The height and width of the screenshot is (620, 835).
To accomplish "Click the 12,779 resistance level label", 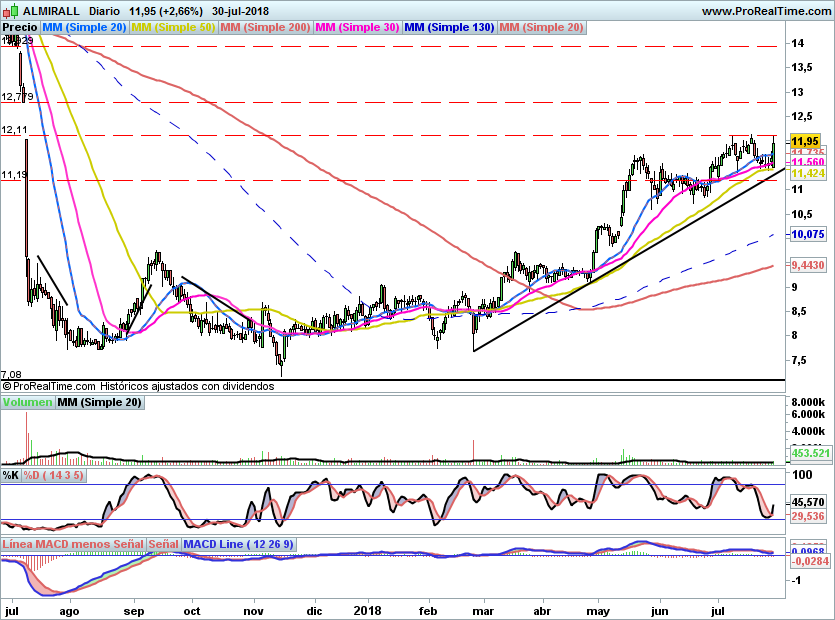I will click(18, 97).
